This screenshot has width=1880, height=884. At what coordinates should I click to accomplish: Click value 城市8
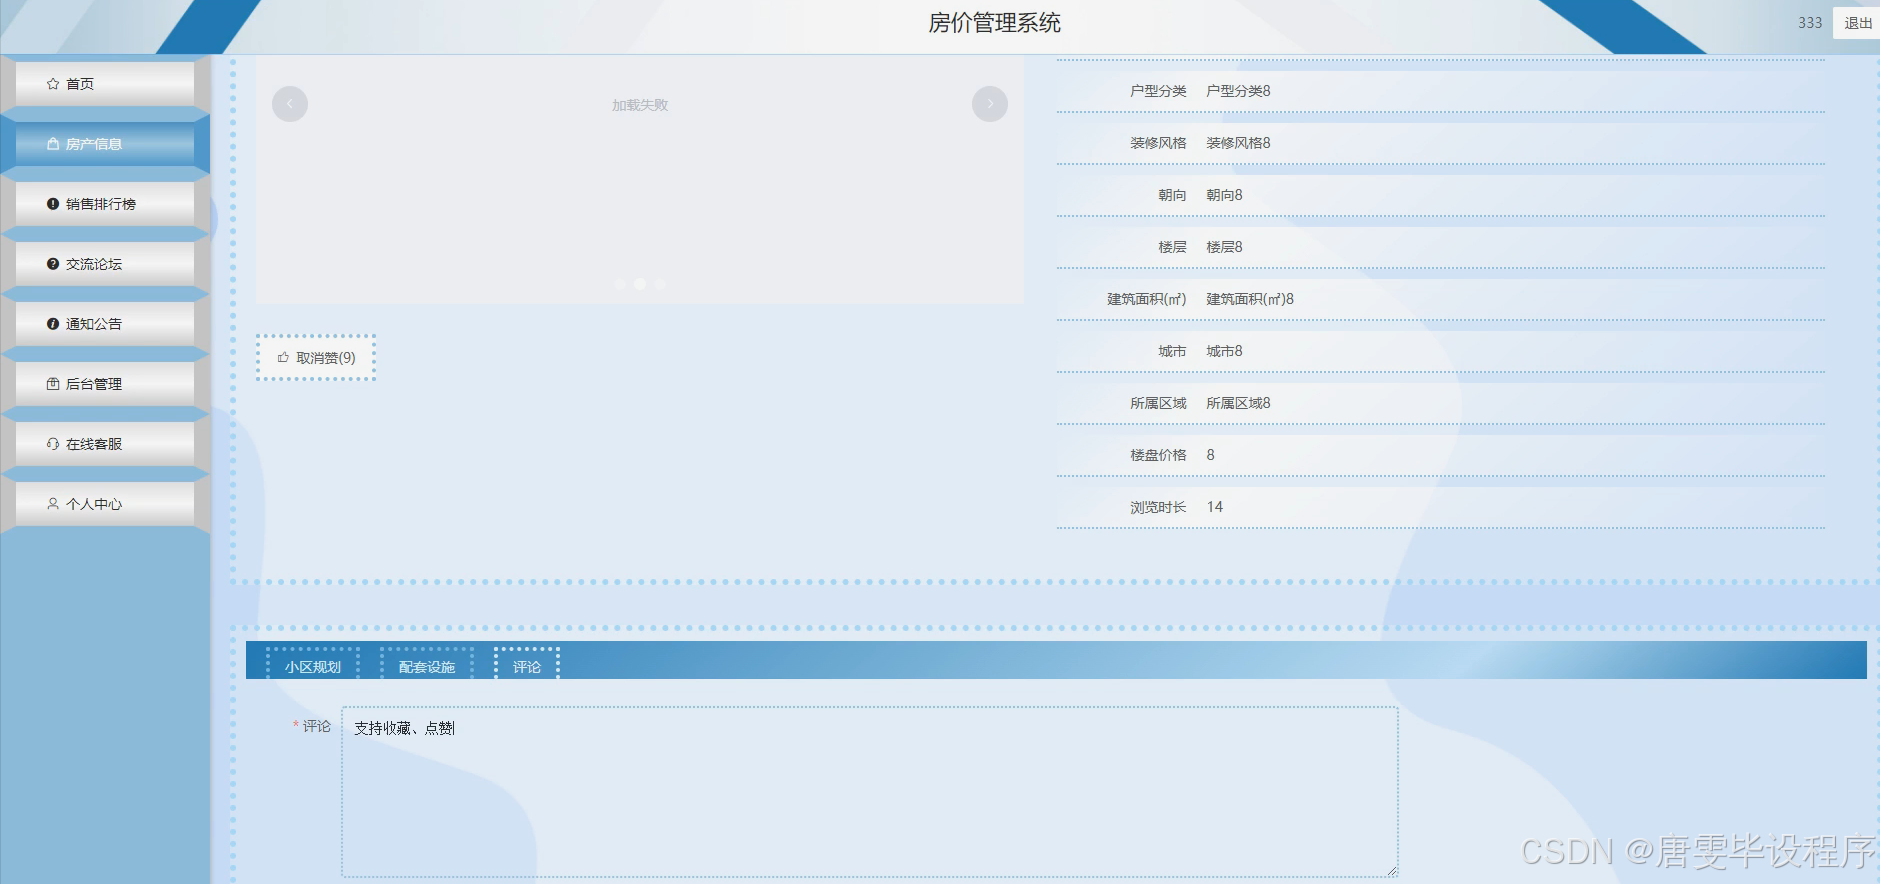click(1224, 351)
